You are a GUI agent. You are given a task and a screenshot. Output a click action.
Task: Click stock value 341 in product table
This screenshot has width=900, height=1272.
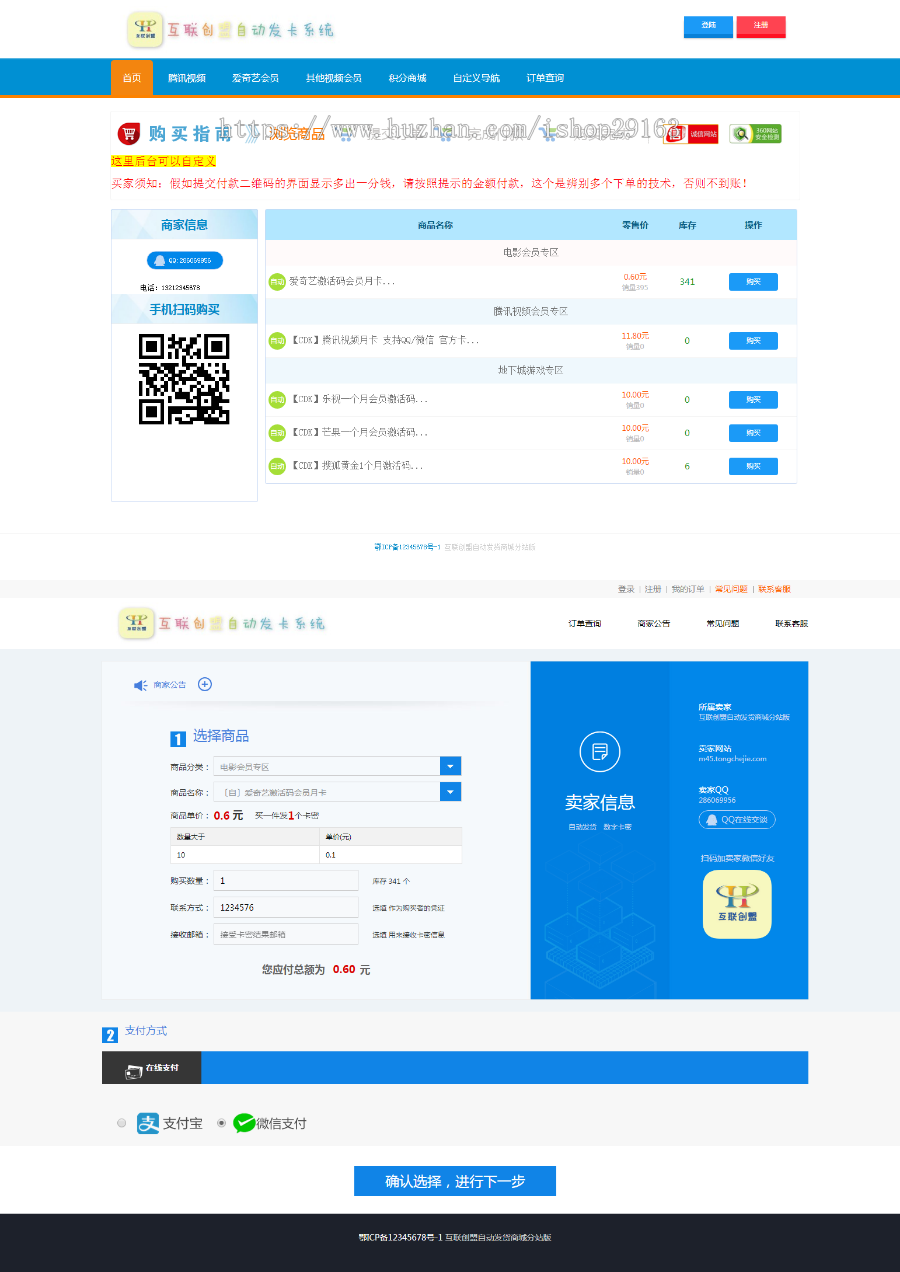(x=687, y=282)
